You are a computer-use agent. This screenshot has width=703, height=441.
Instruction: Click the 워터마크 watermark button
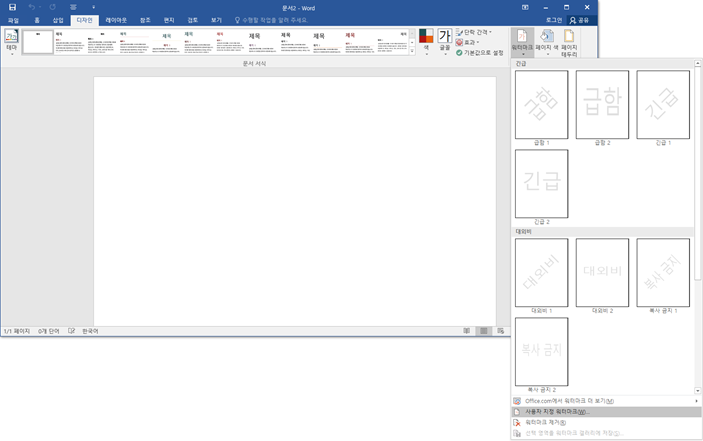tap(522, 43)
